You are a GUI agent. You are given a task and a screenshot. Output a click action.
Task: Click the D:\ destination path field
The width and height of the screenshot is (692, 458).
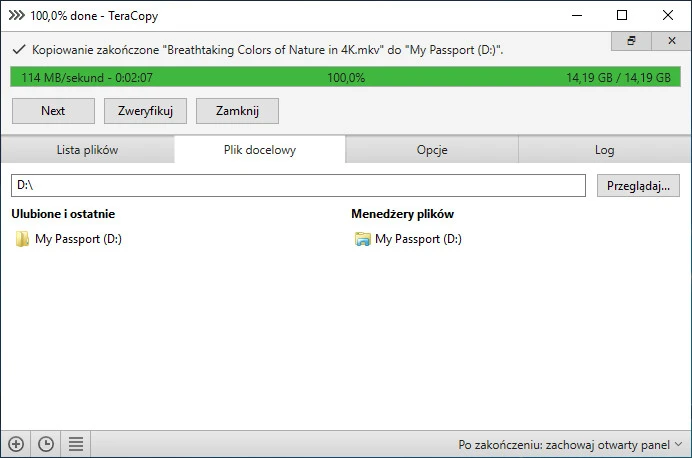298,185
